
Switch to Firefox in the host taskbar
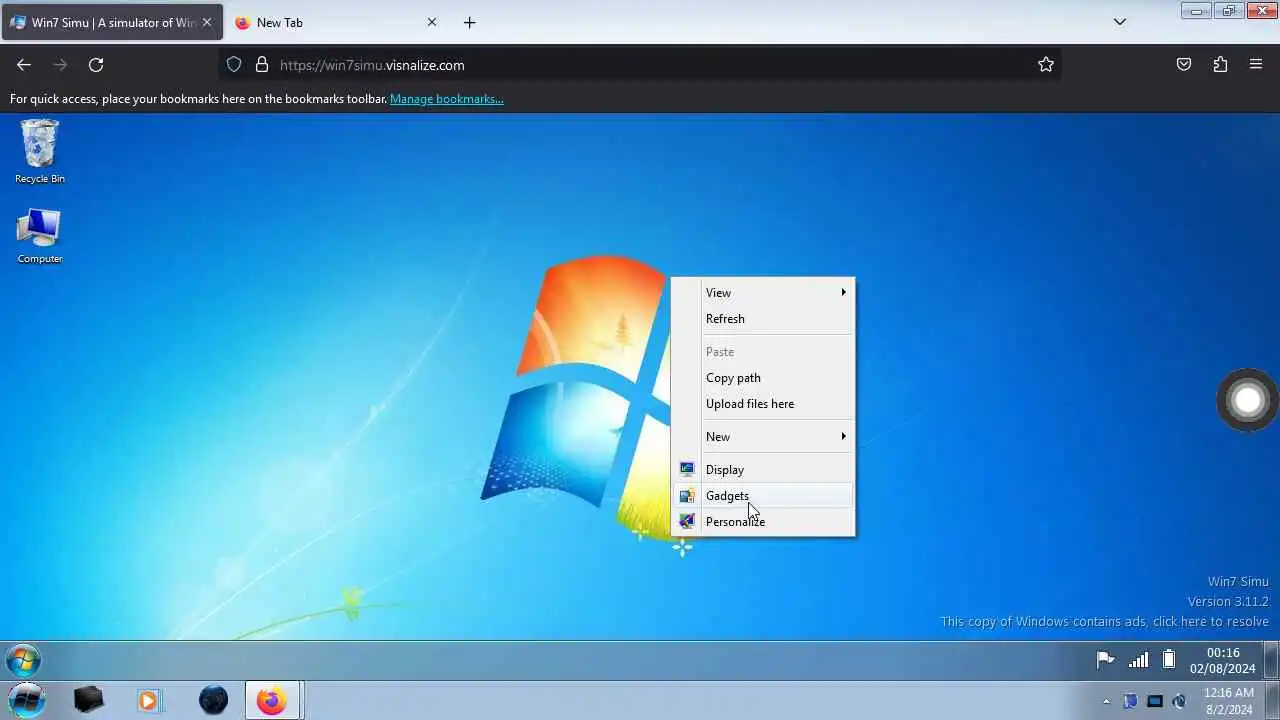[271, 700]
